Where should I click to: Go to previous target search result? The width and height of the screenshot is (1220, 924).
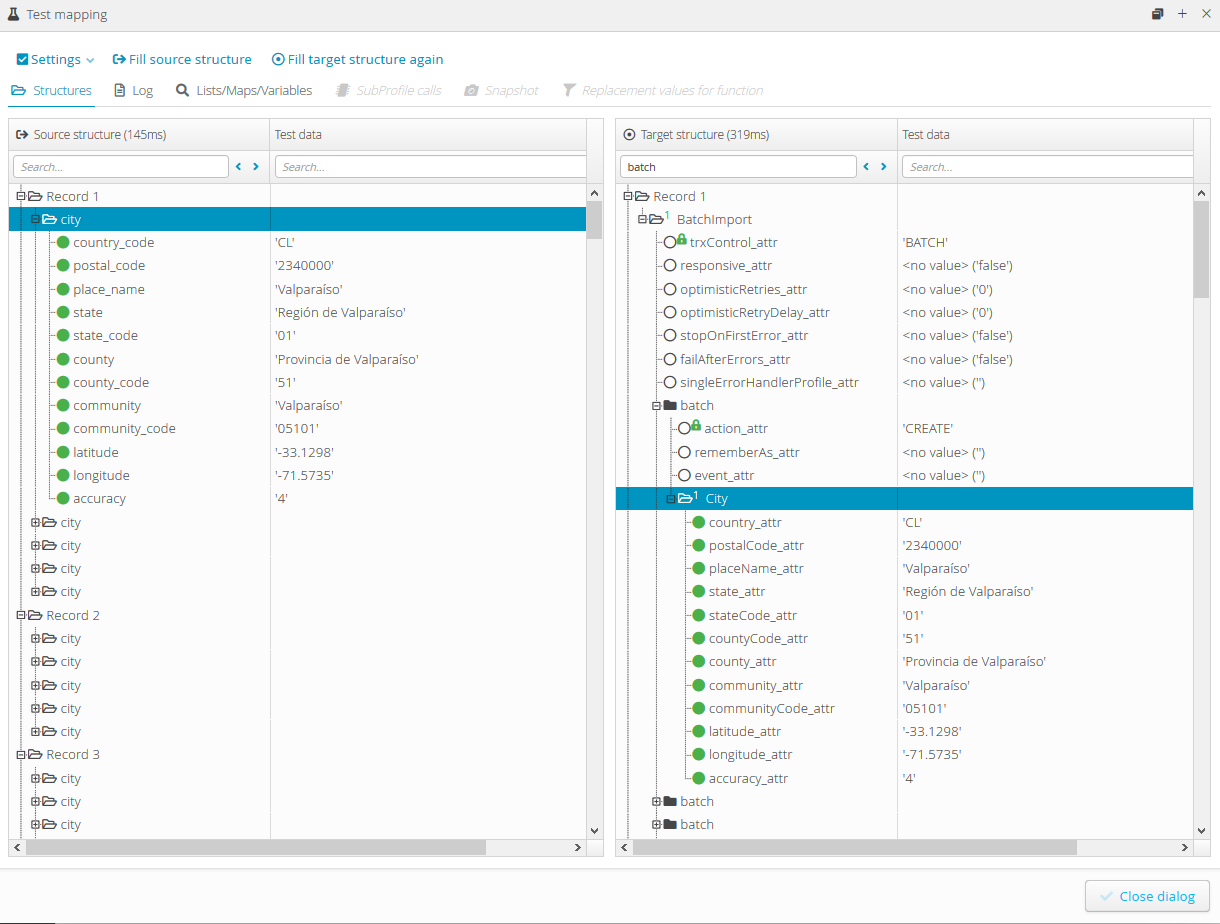(866, 167)
